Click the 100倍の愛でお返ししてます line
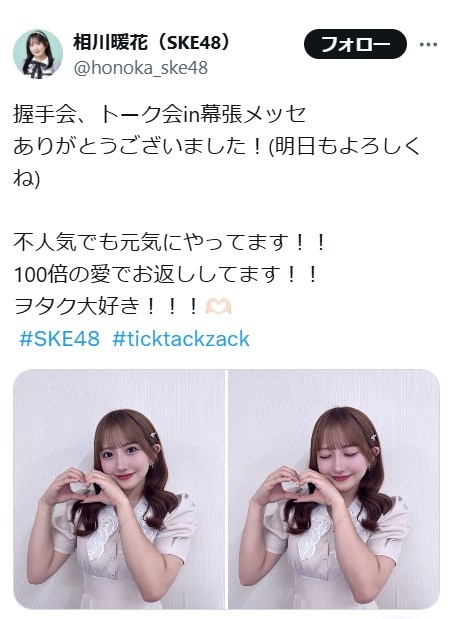453x619 pixels. click(166, 274)
